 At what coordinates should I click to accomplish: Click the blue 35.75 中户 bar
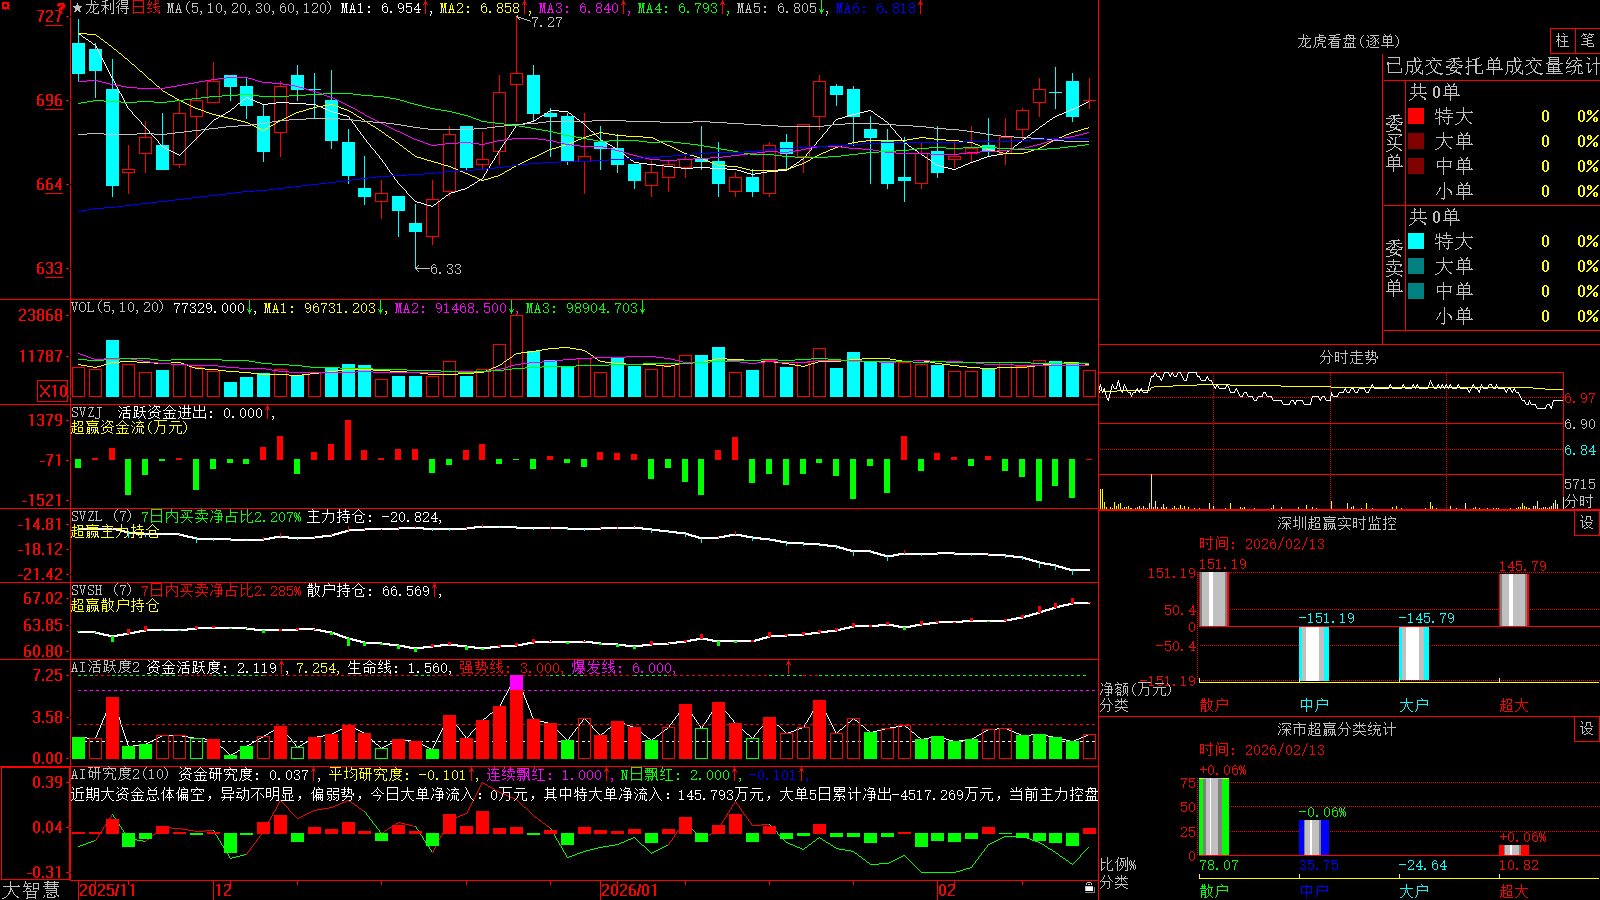pyautogui.click(x=1313, y=837)
